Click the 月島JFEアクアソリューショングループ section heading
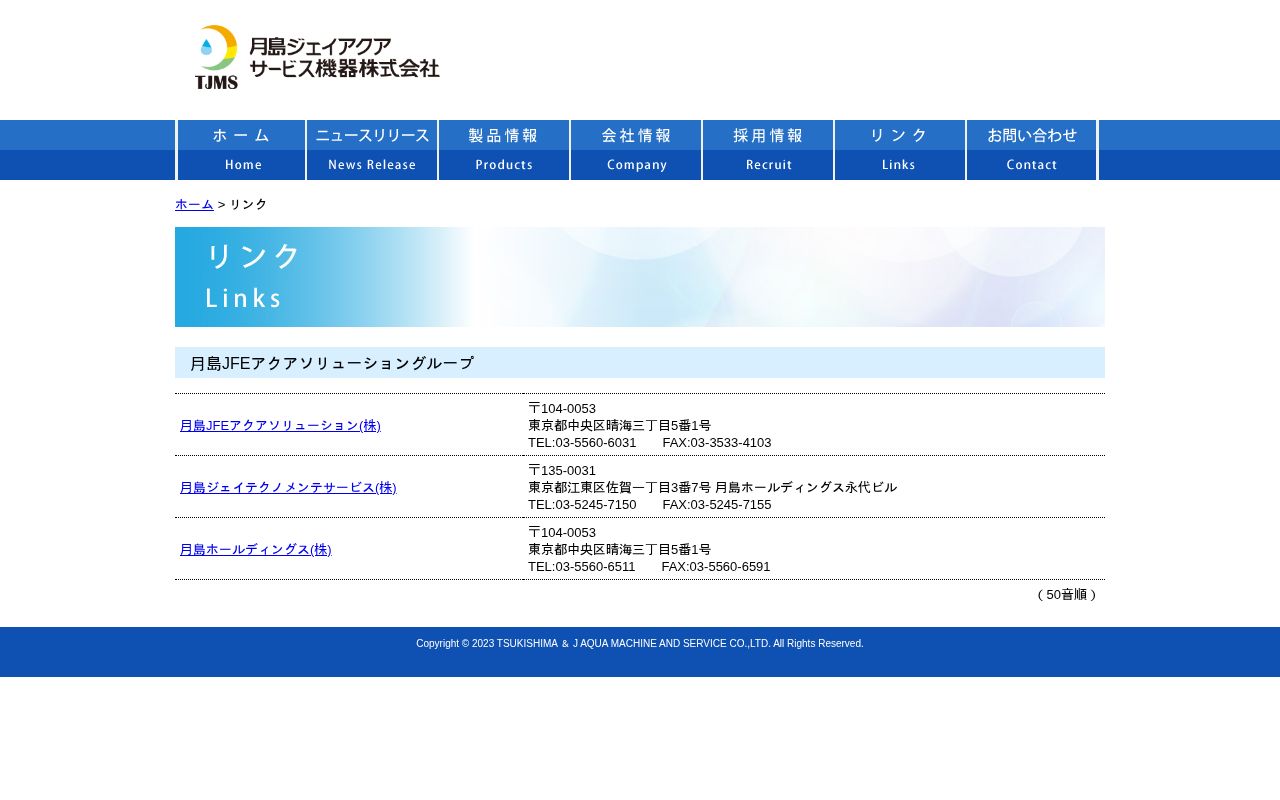Screen dimensions: 1280x800 coord(332,363)
